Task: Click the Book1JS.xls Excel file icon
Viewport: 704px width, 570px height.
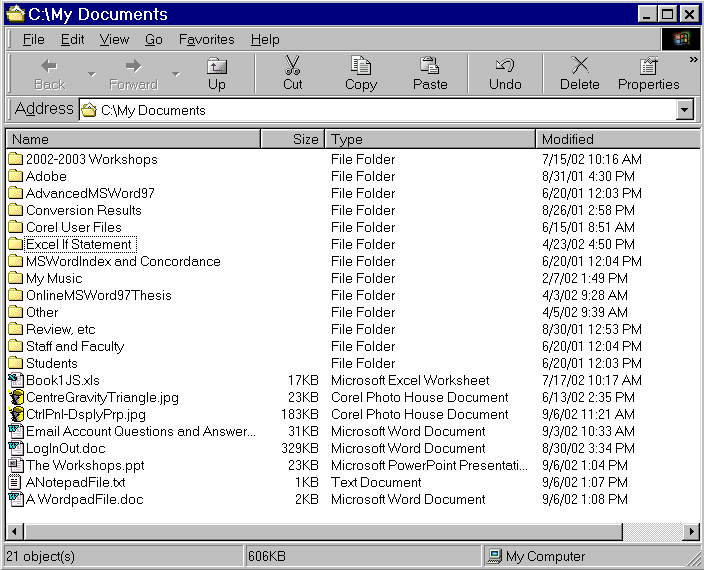Action: 16,380
